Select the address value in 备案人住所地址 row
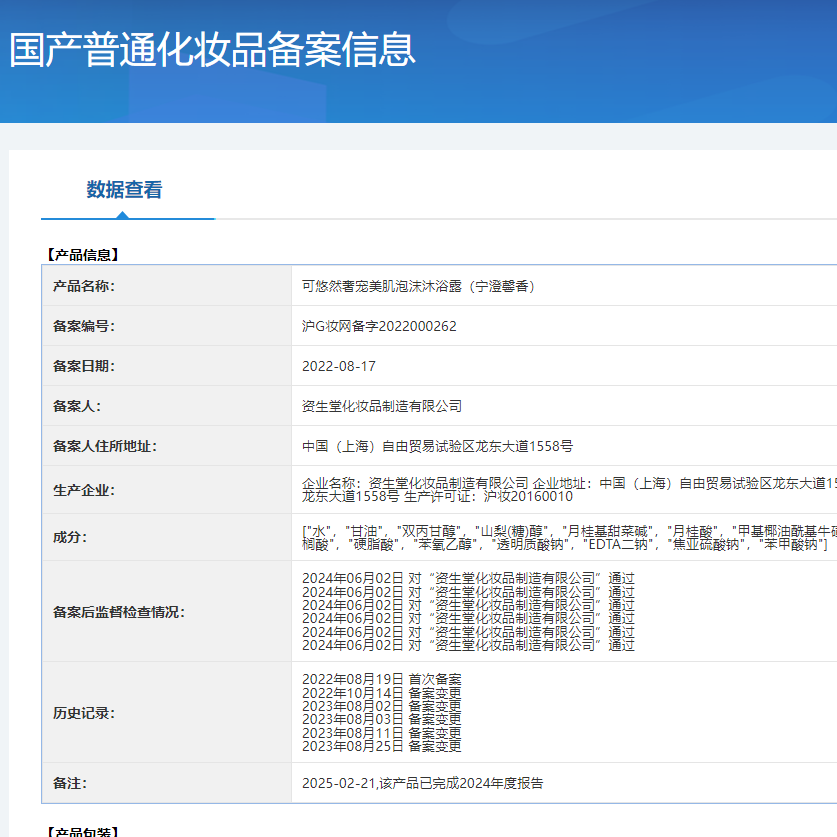This screenshot has height=837, width=837. pyautogui.click(x=437, y=446)
